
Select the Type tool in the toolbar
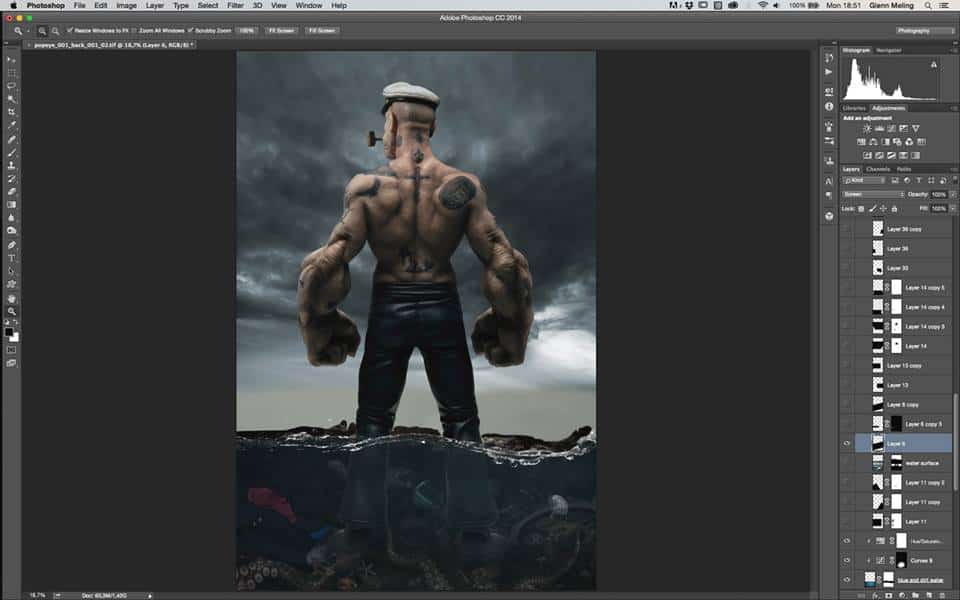click(x=12, y=258)
